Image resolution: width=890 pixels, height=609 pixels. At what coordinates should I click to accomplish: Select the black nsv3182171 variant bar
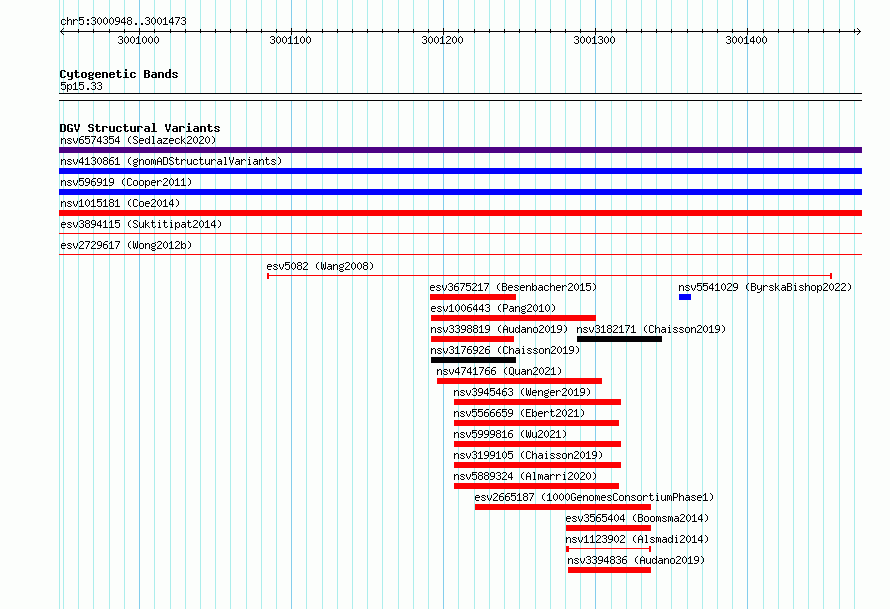[619, 339]
